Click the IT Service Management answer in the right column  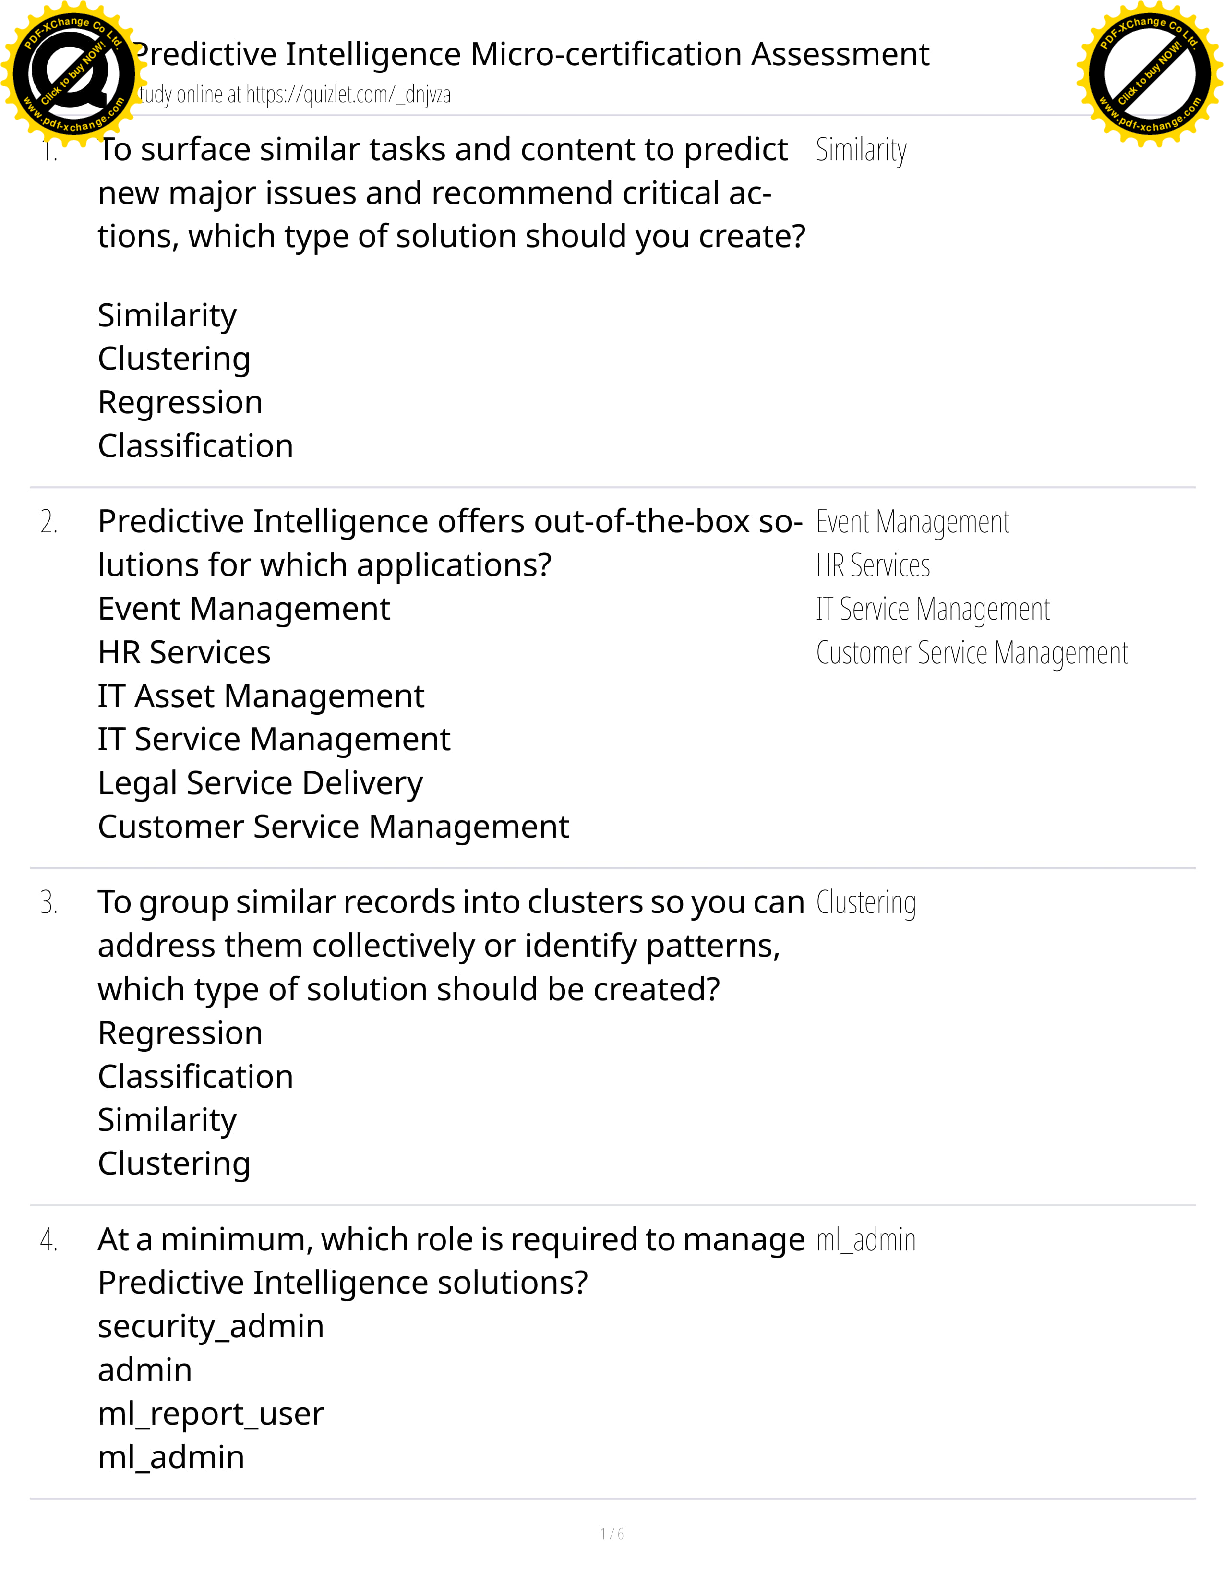933,609
